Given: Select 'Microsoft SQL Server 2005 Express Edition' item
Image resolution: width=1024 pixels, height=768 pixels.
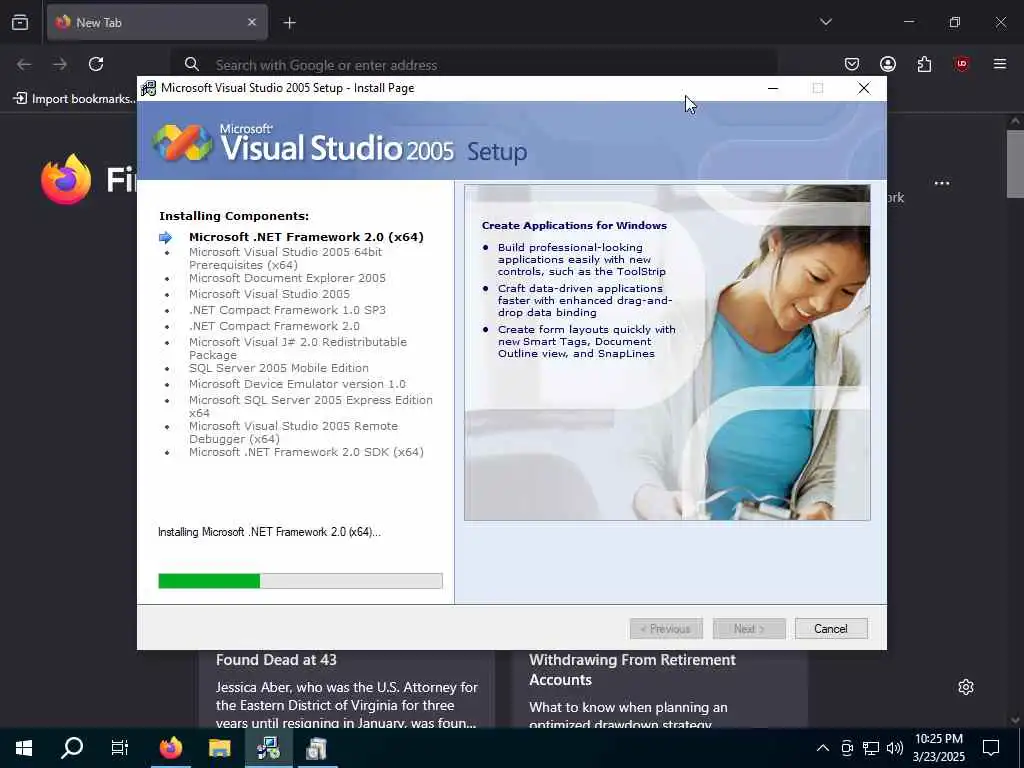Looking at the screenshot, I should [x=311, y=406].
